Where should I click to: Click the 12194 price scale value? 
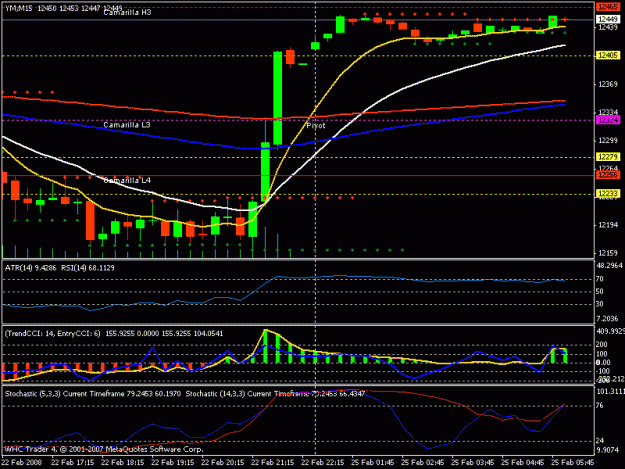pos(607,225)
